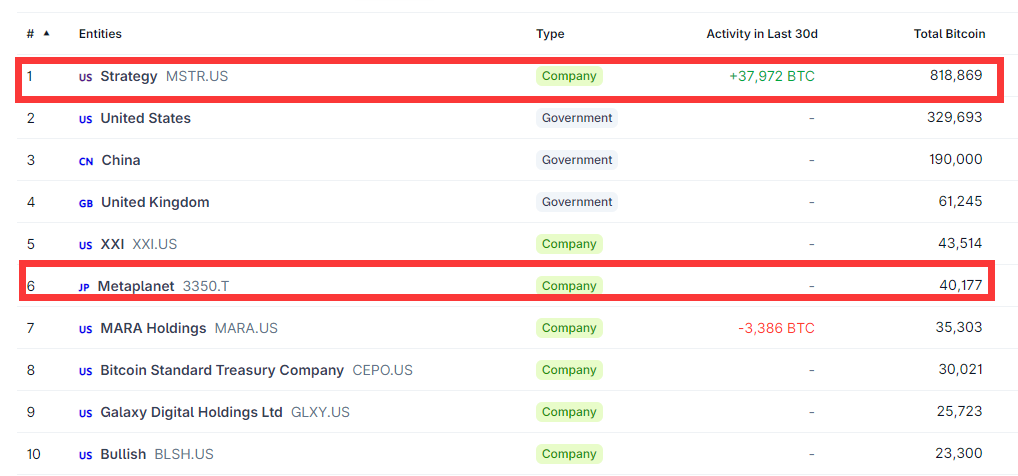Click rank number 10
Screen dimensions: 1018x476
tap(33, 454)
